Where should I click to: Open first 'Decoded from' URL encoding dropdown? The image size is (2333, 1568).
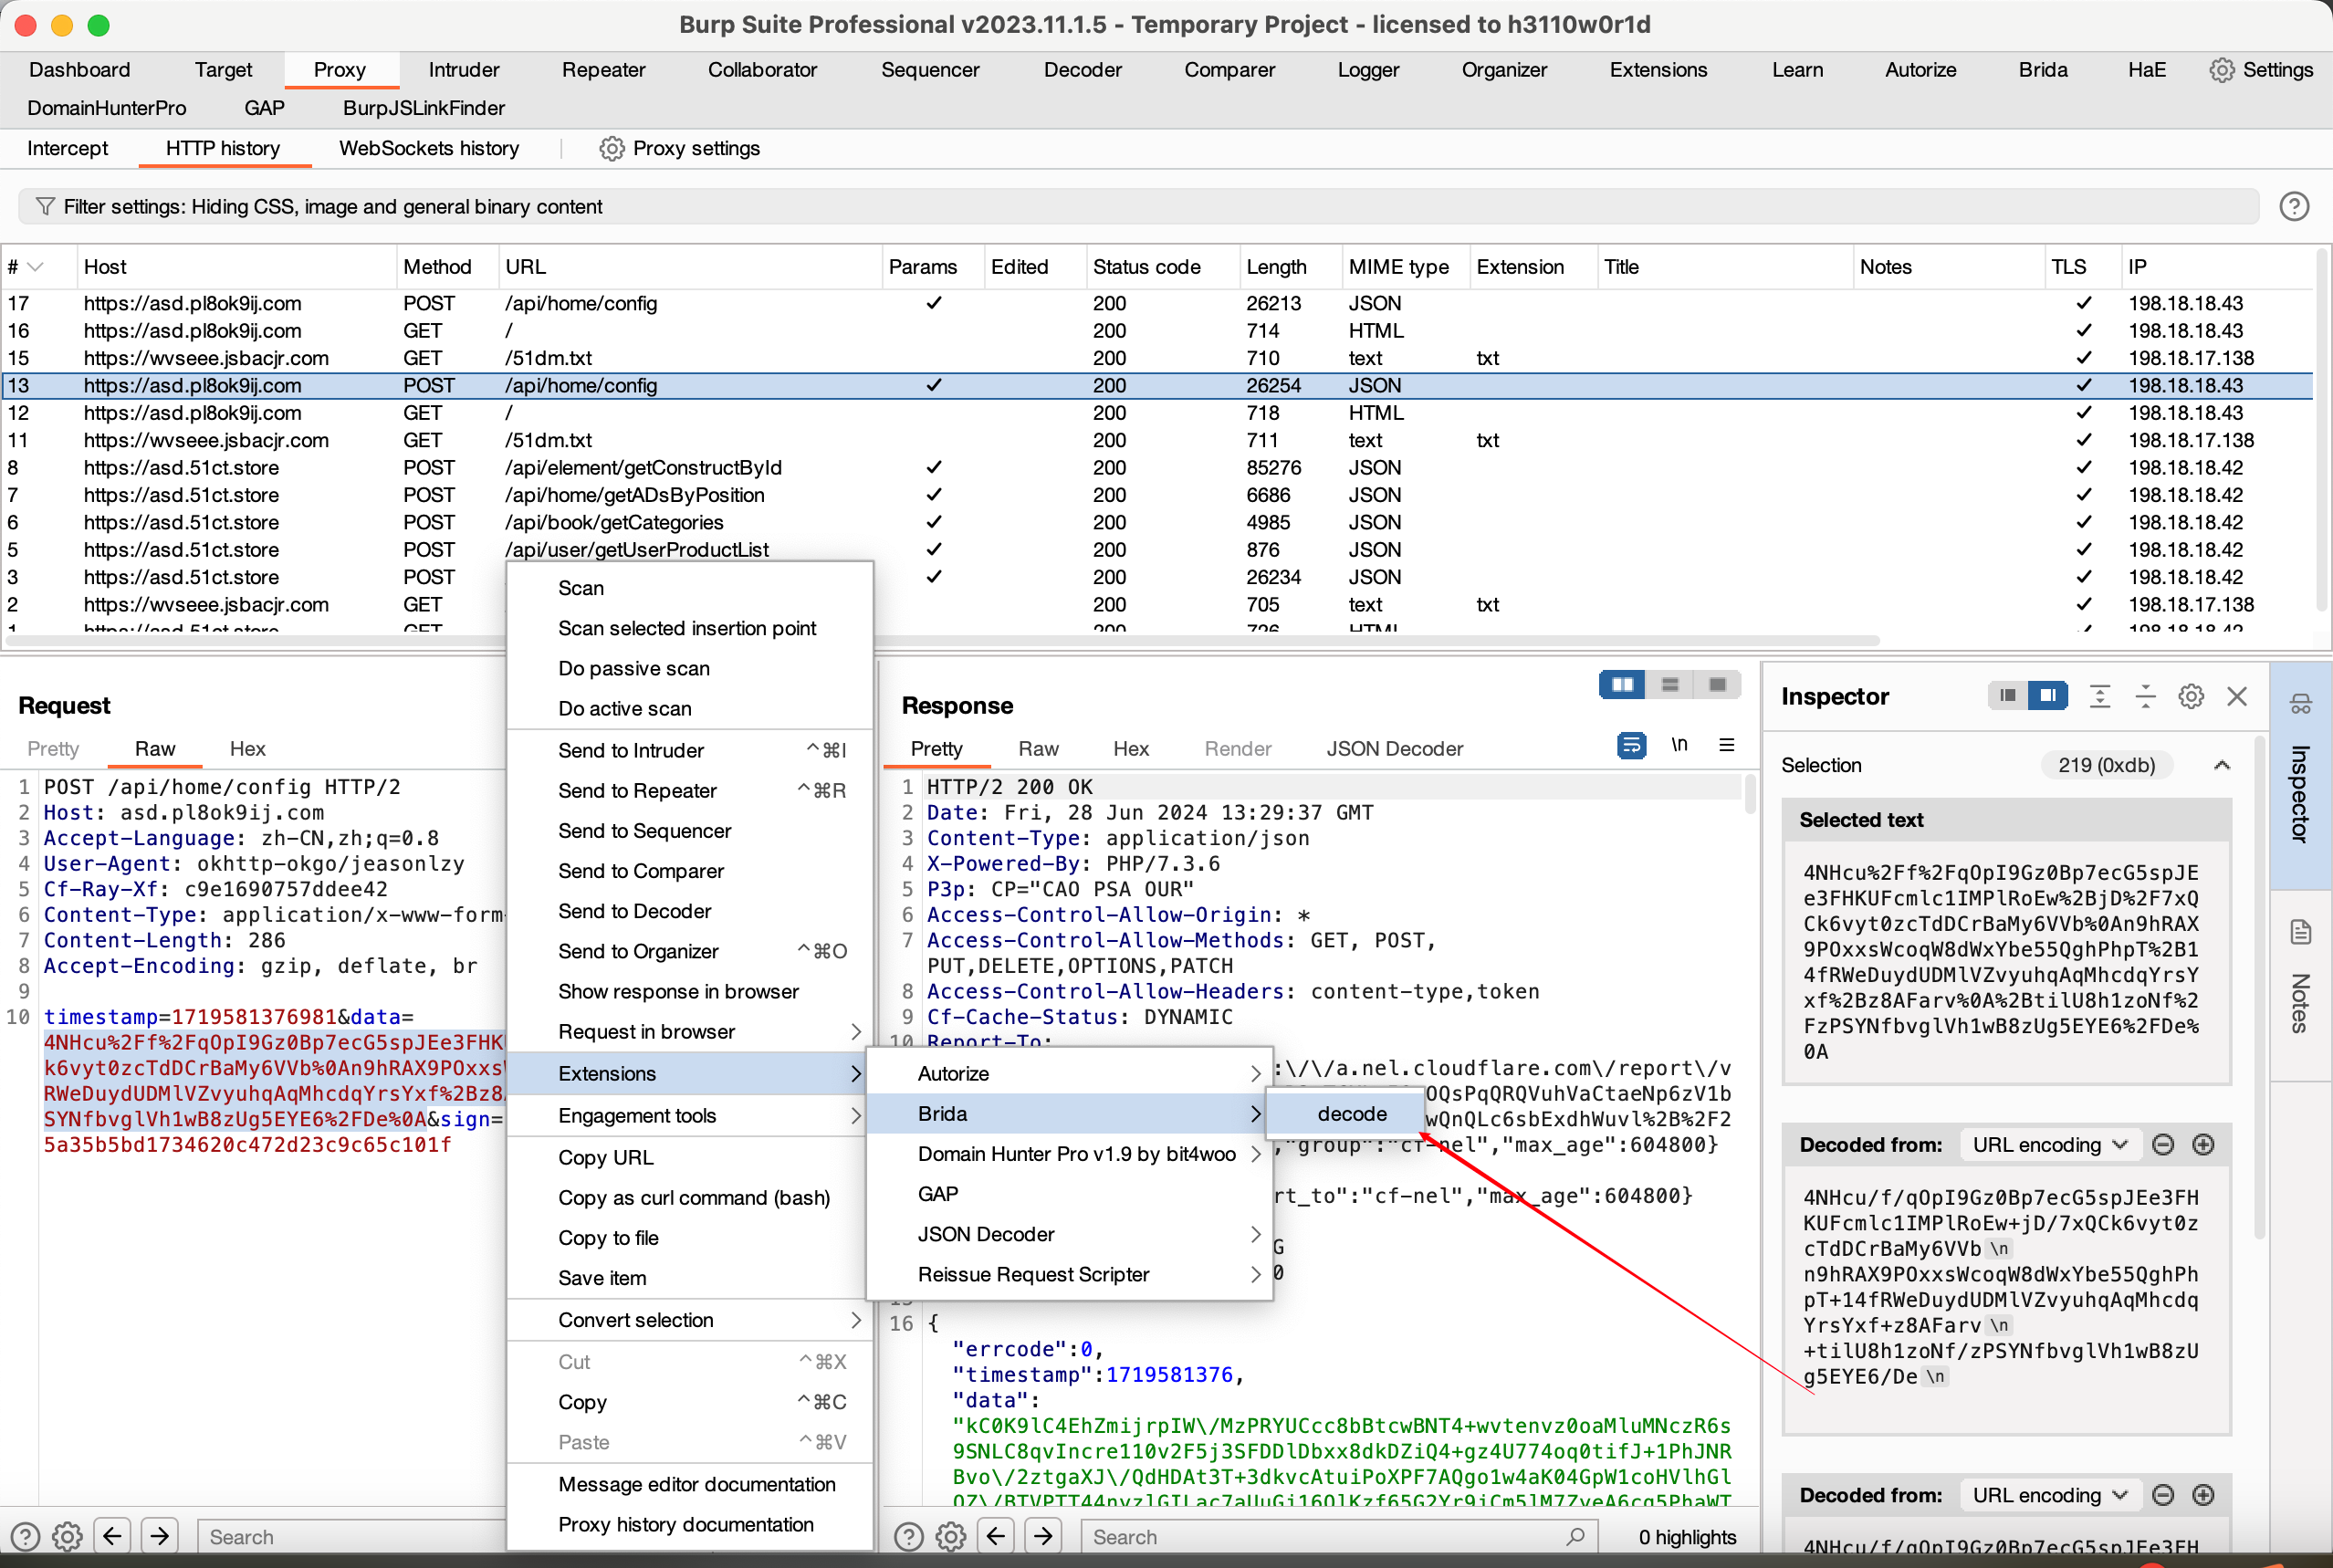tap(2050, 1145)
